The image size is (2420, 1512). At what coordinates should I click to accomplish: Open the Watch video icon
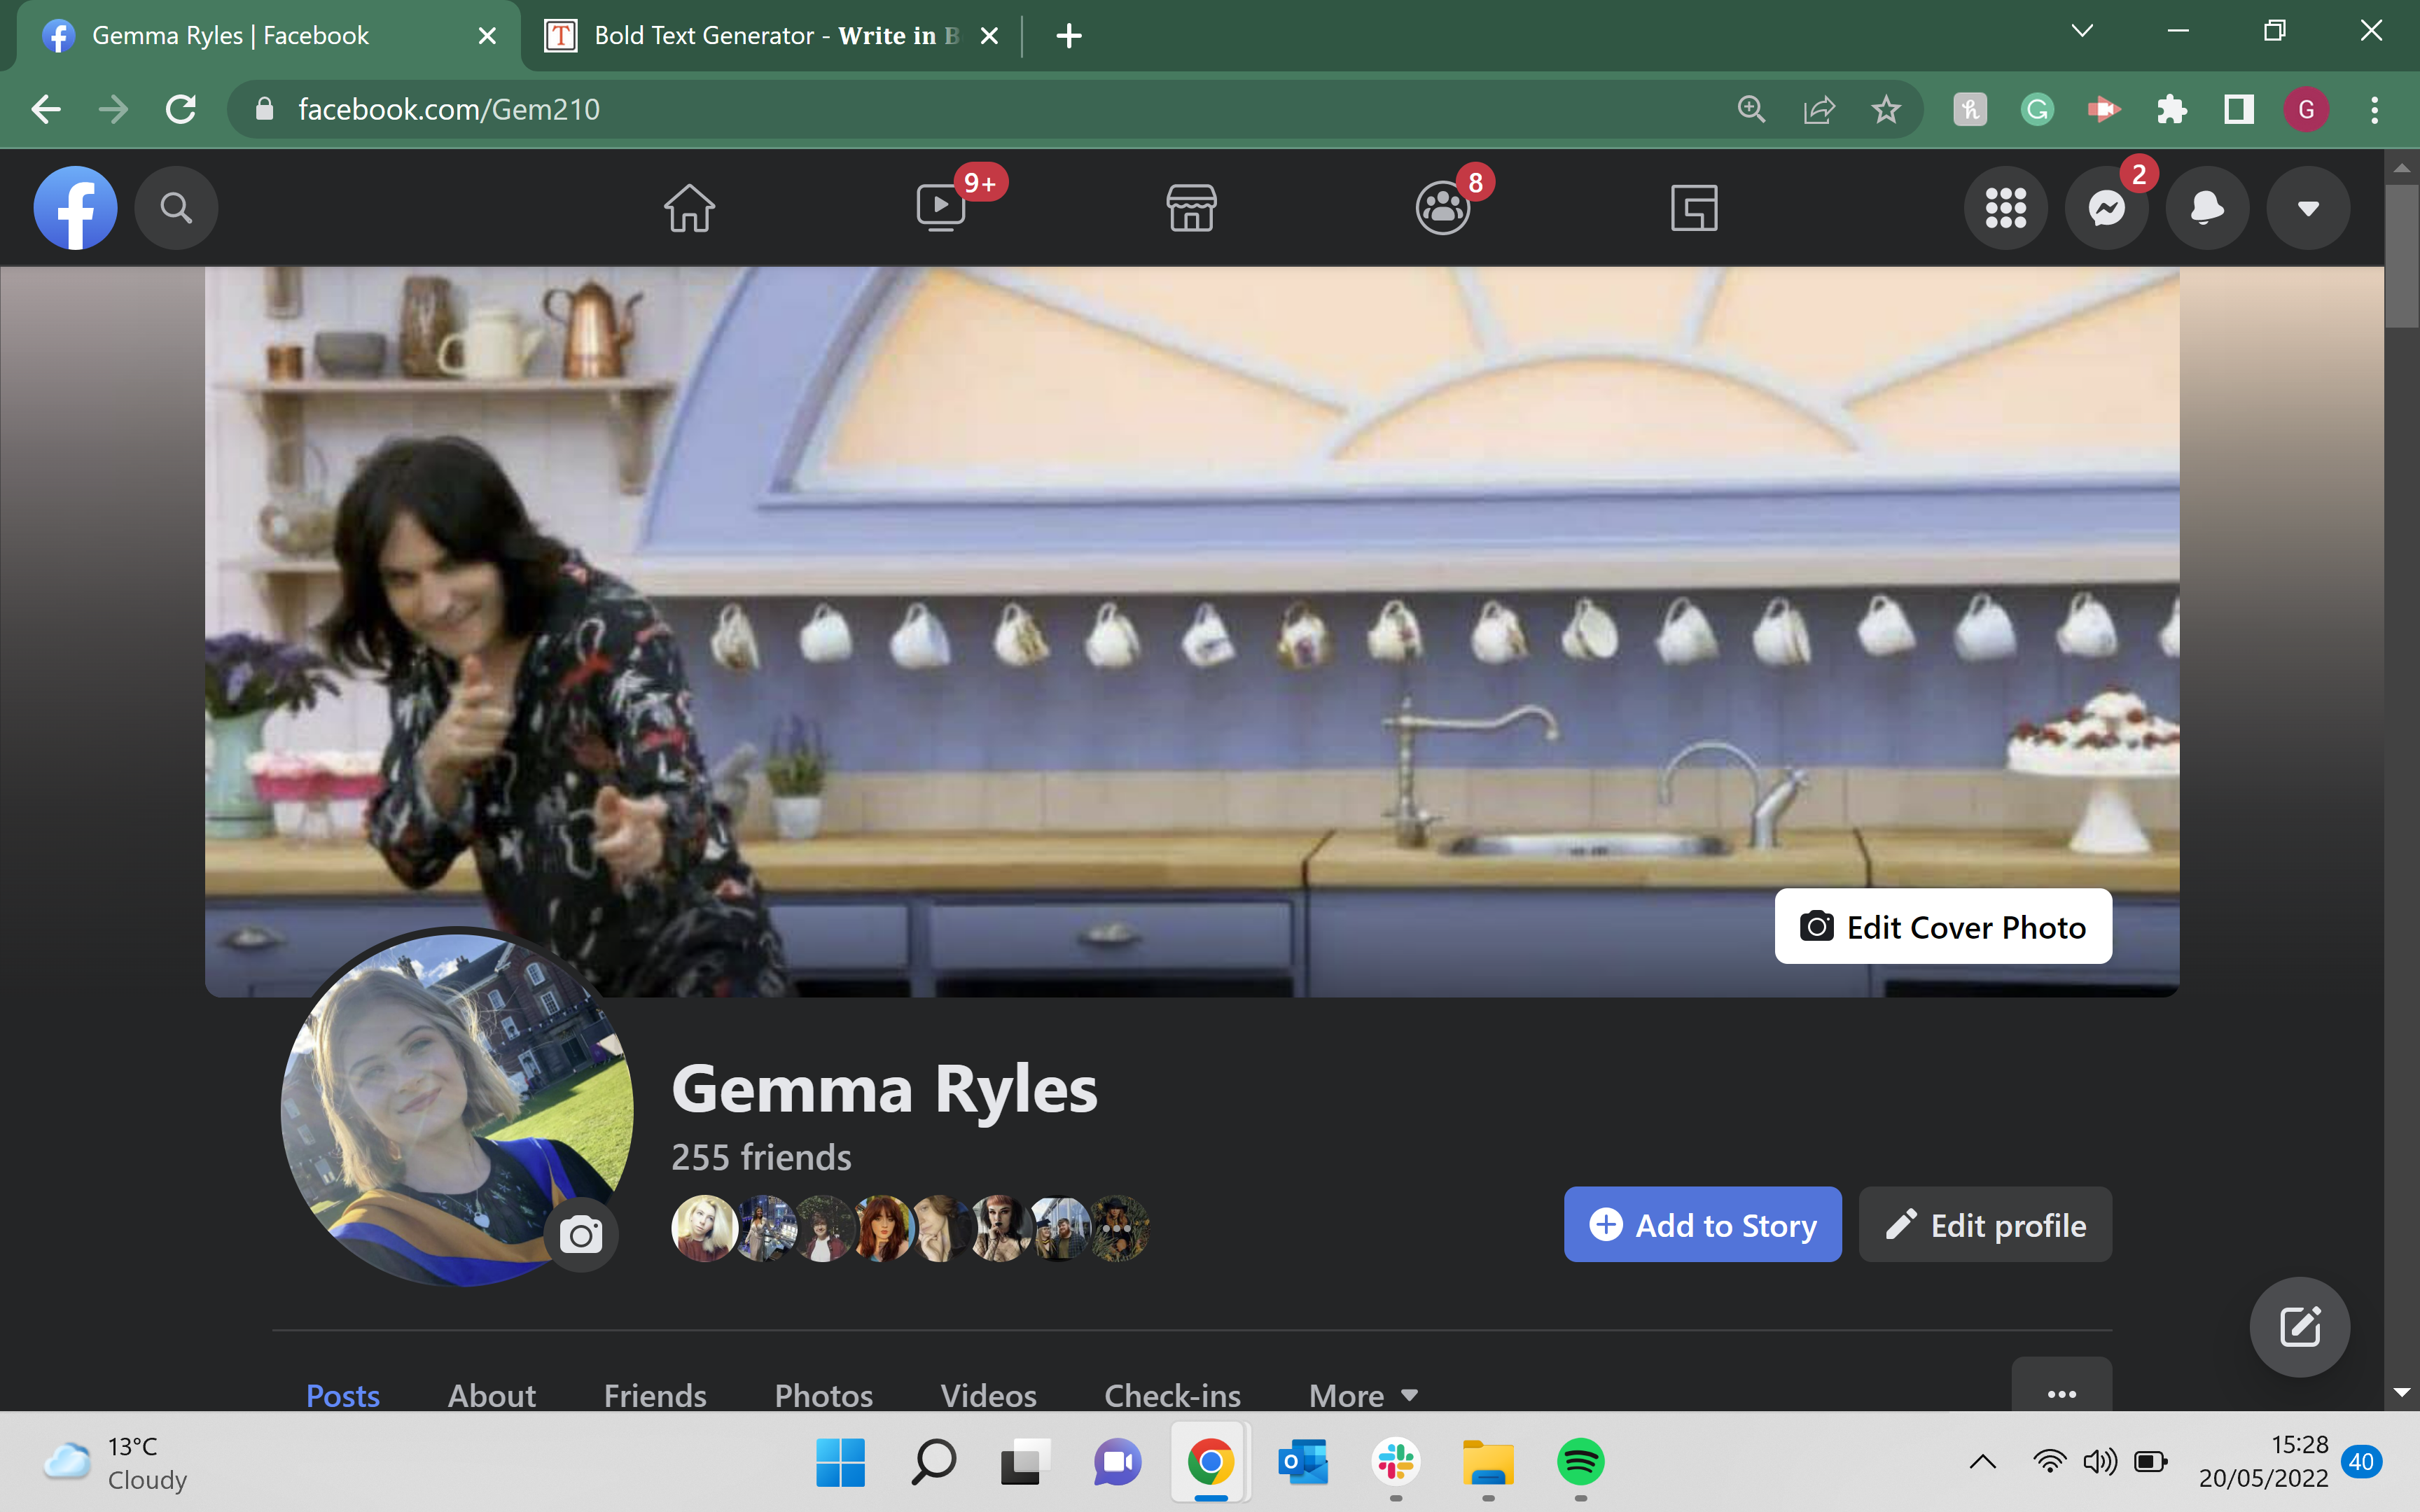[941, 208]
